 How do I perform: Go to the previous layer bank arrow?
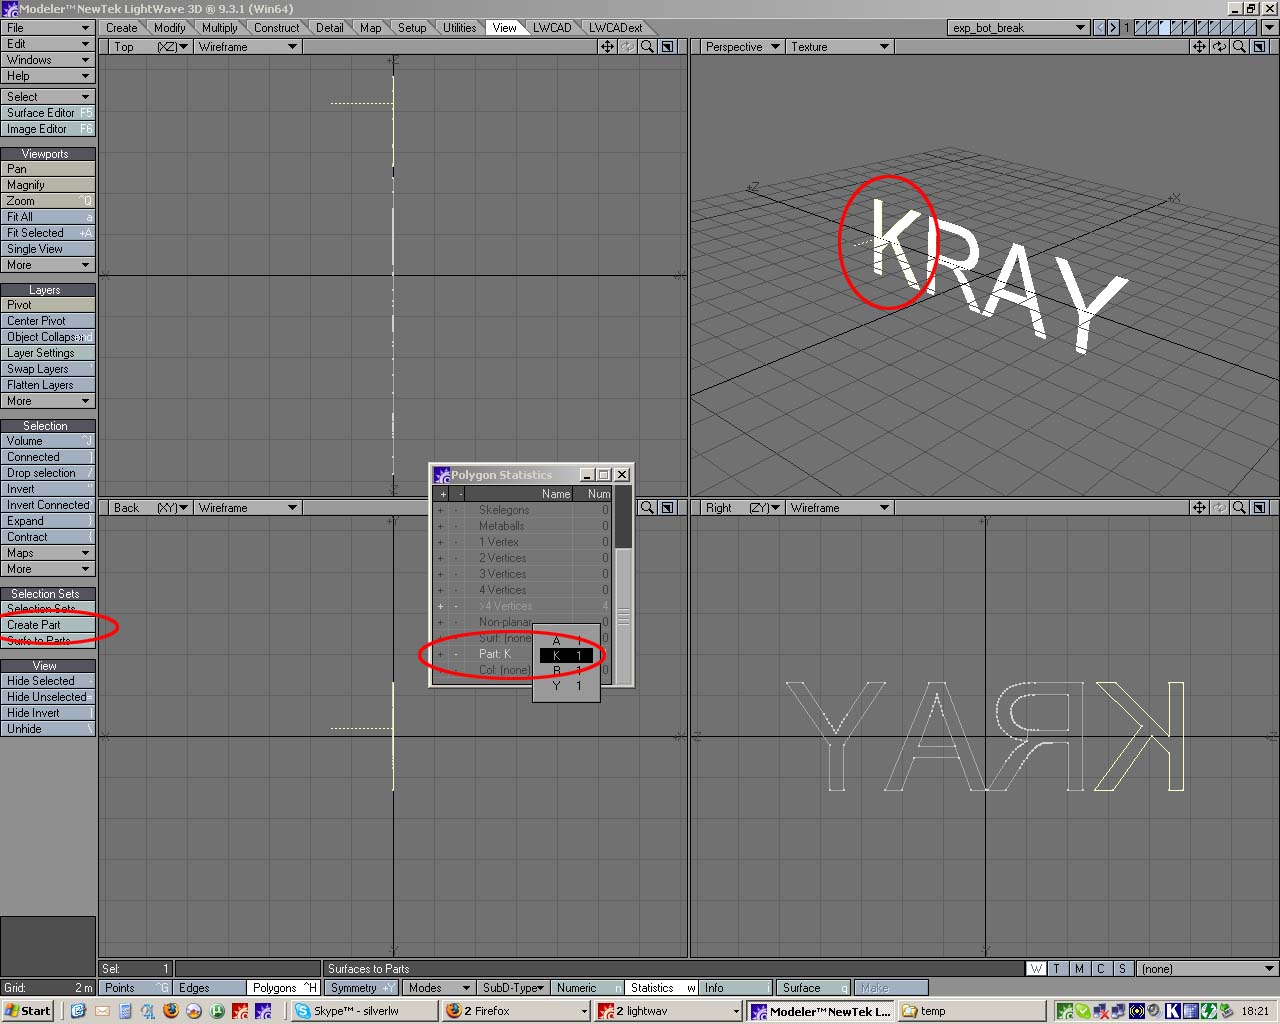1100,28
